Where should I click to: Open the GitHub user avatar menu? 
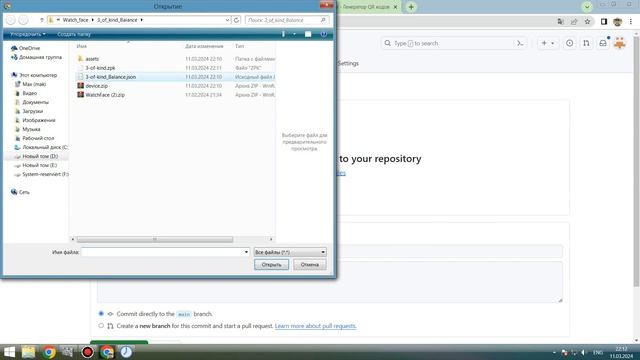(620, 43)
